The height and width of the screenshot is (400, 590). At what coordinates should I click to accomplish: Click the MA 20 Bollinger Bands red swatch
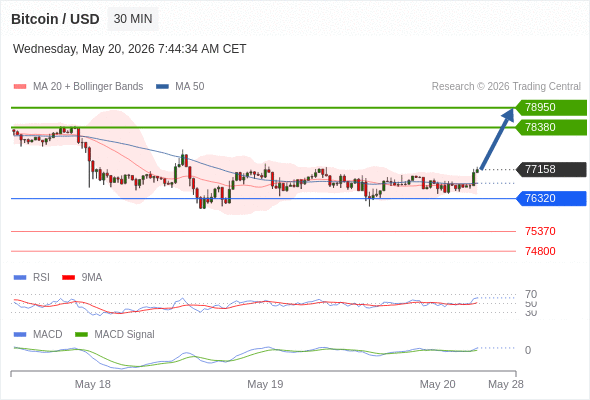[20, 87]
